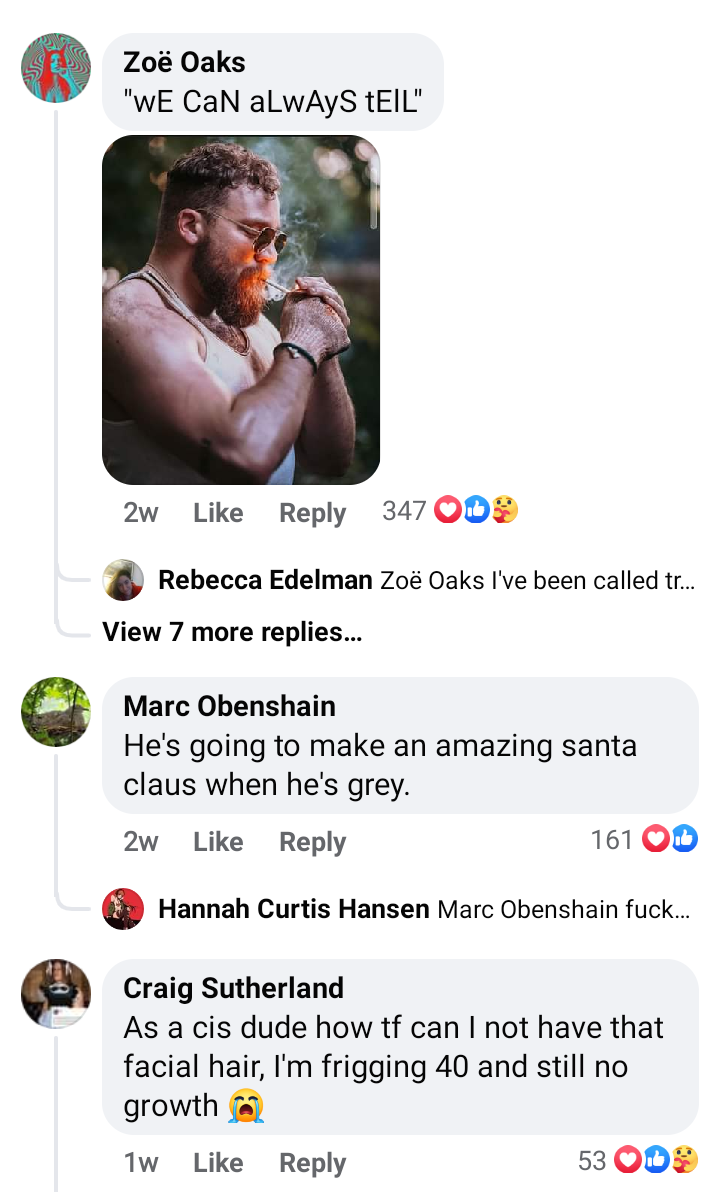Reply to Zoë Oaks' comment
Screen dimensions: 719x1192
pos(312,513)
